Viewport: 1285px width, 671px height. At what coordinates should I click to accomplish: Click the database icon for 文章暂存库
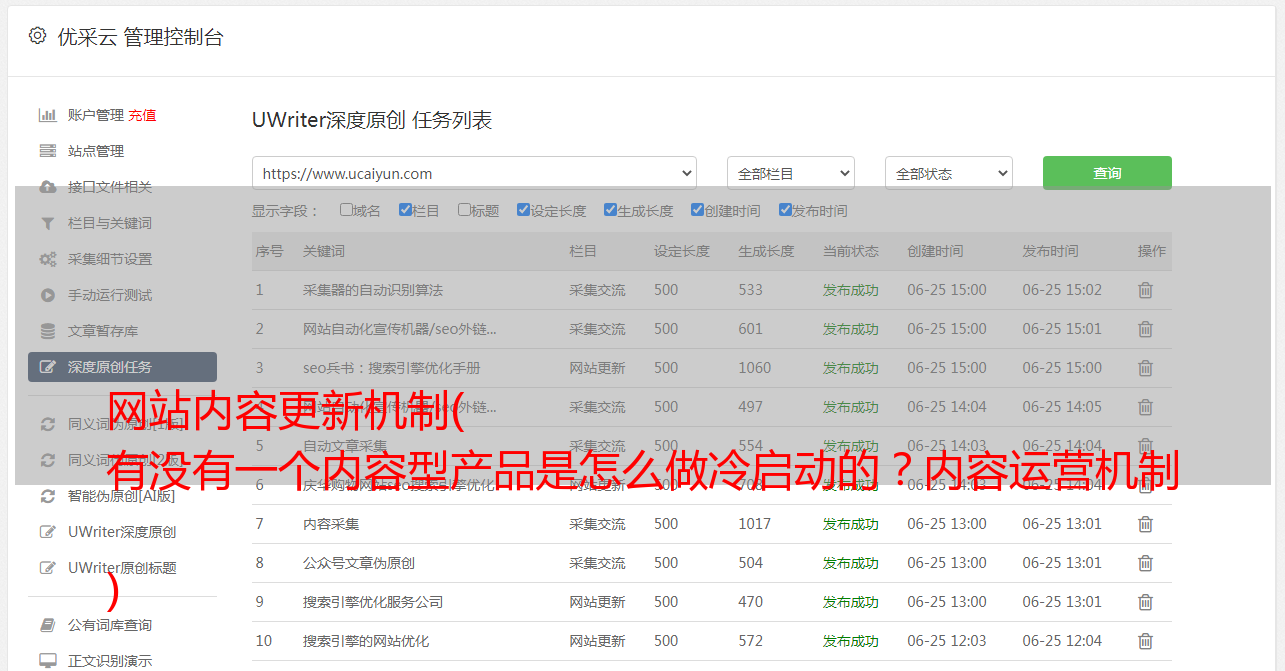[x=47, y=331]
